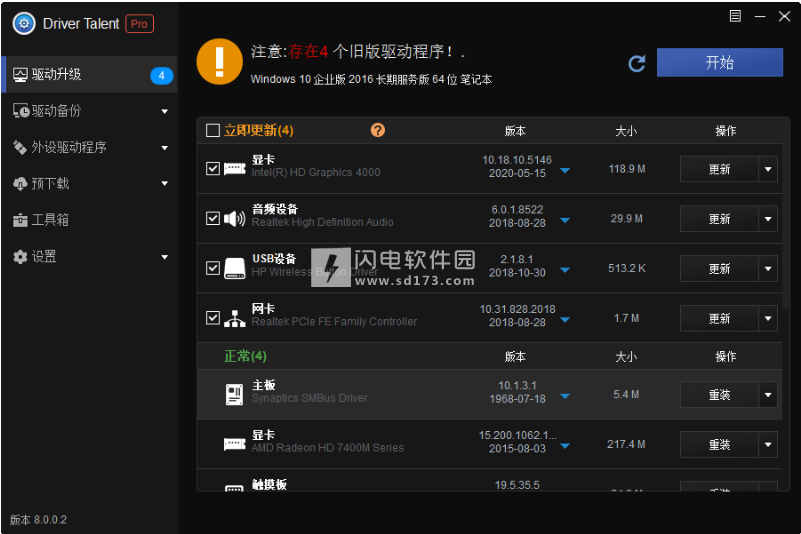Open action dropdown beside 主板 重装
Image resolution: width=801 pixels, height=534 pixels.
[768, 394]
